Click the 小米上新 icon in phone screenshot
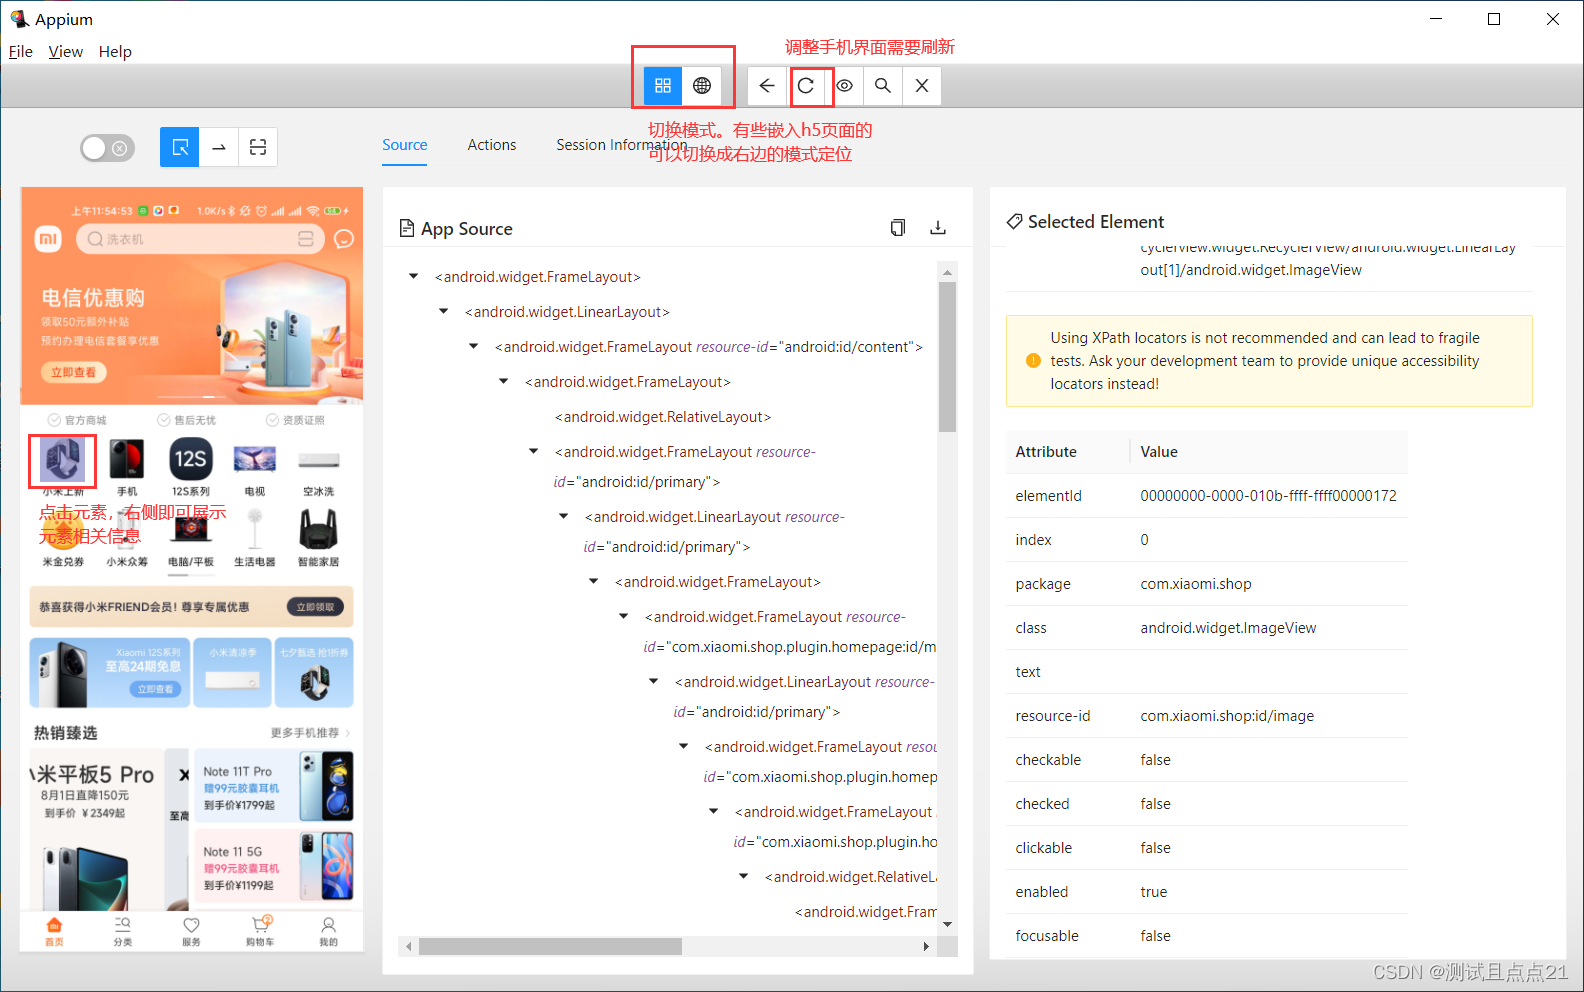This screenshot has height=992, width=1584. [62, 461]
